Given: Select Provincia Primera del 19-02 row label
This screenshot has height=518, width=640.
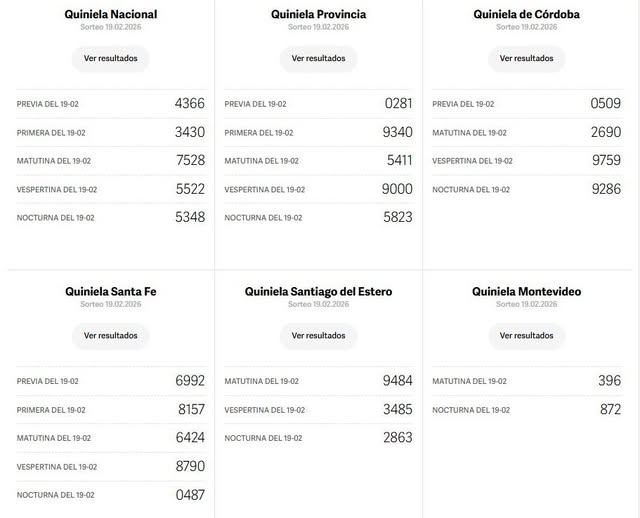Looking at the screenshot, I should (259, 133).
